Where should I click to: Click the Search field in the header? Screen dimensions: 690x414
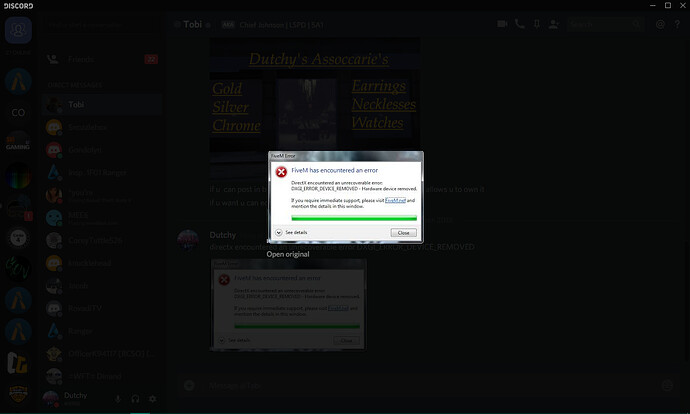(x=605, y=24)
